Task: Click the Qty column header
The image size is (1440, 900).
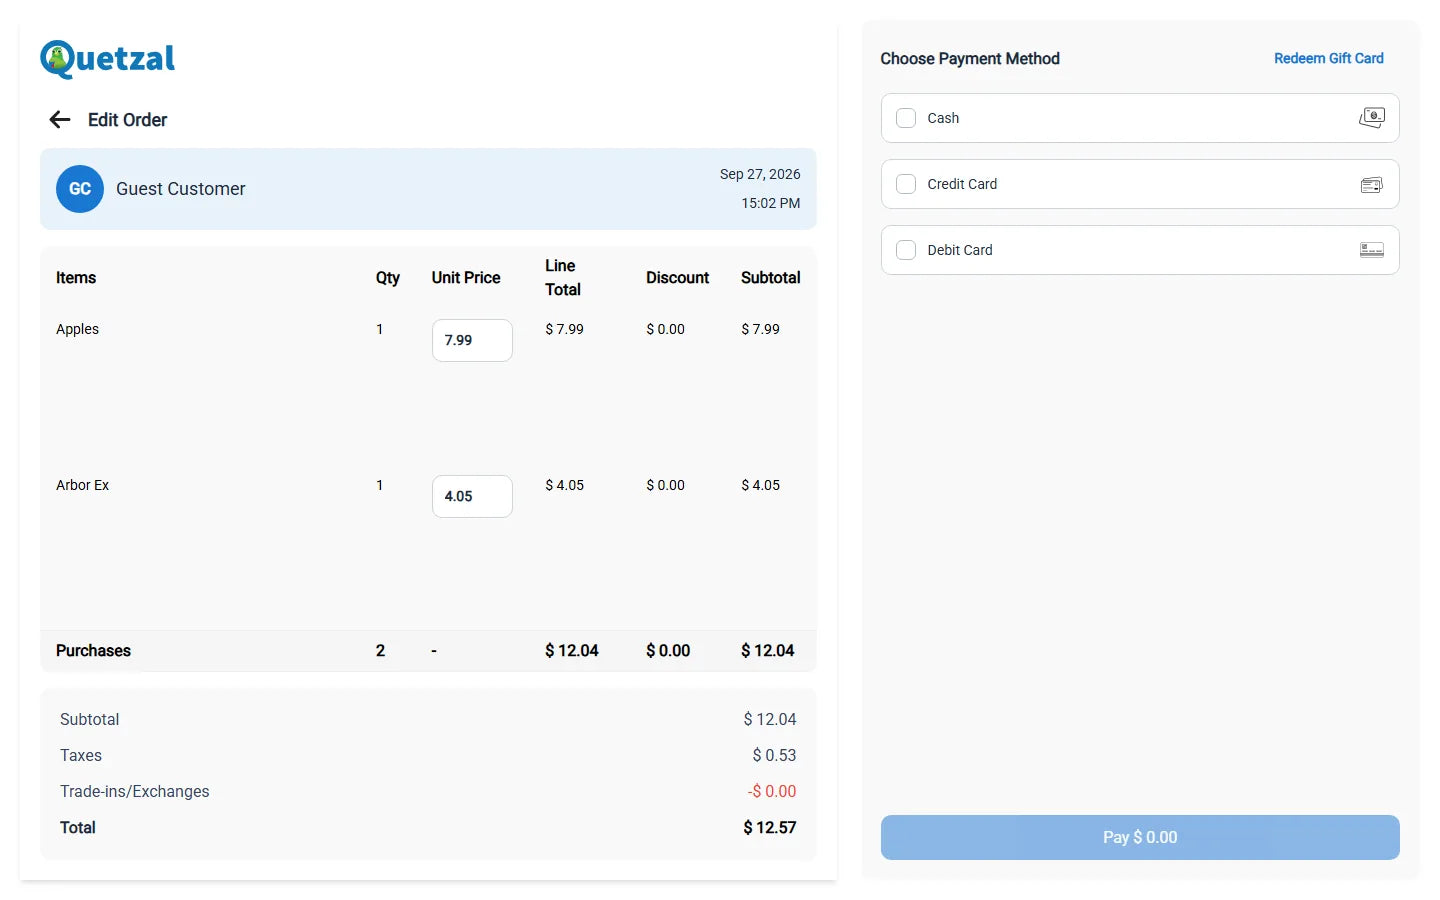Action: click(x=388, y=278)
